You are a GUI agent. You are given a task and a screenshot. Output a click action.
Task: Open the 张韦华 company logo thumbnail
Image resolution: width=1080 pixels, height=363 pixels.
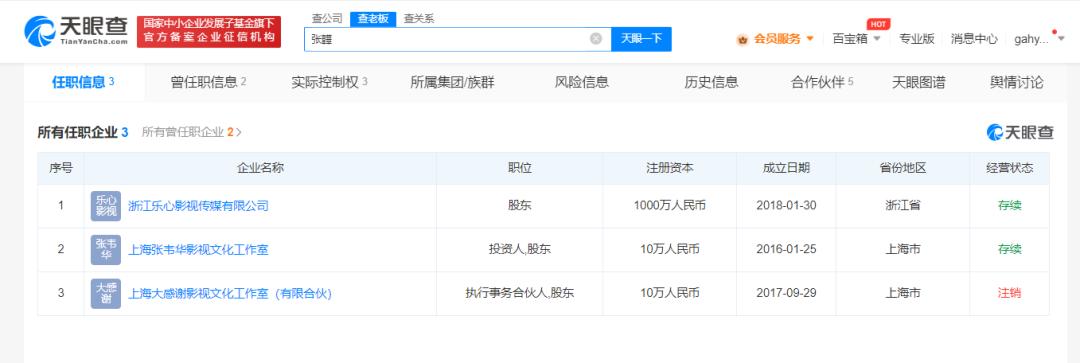105,249
